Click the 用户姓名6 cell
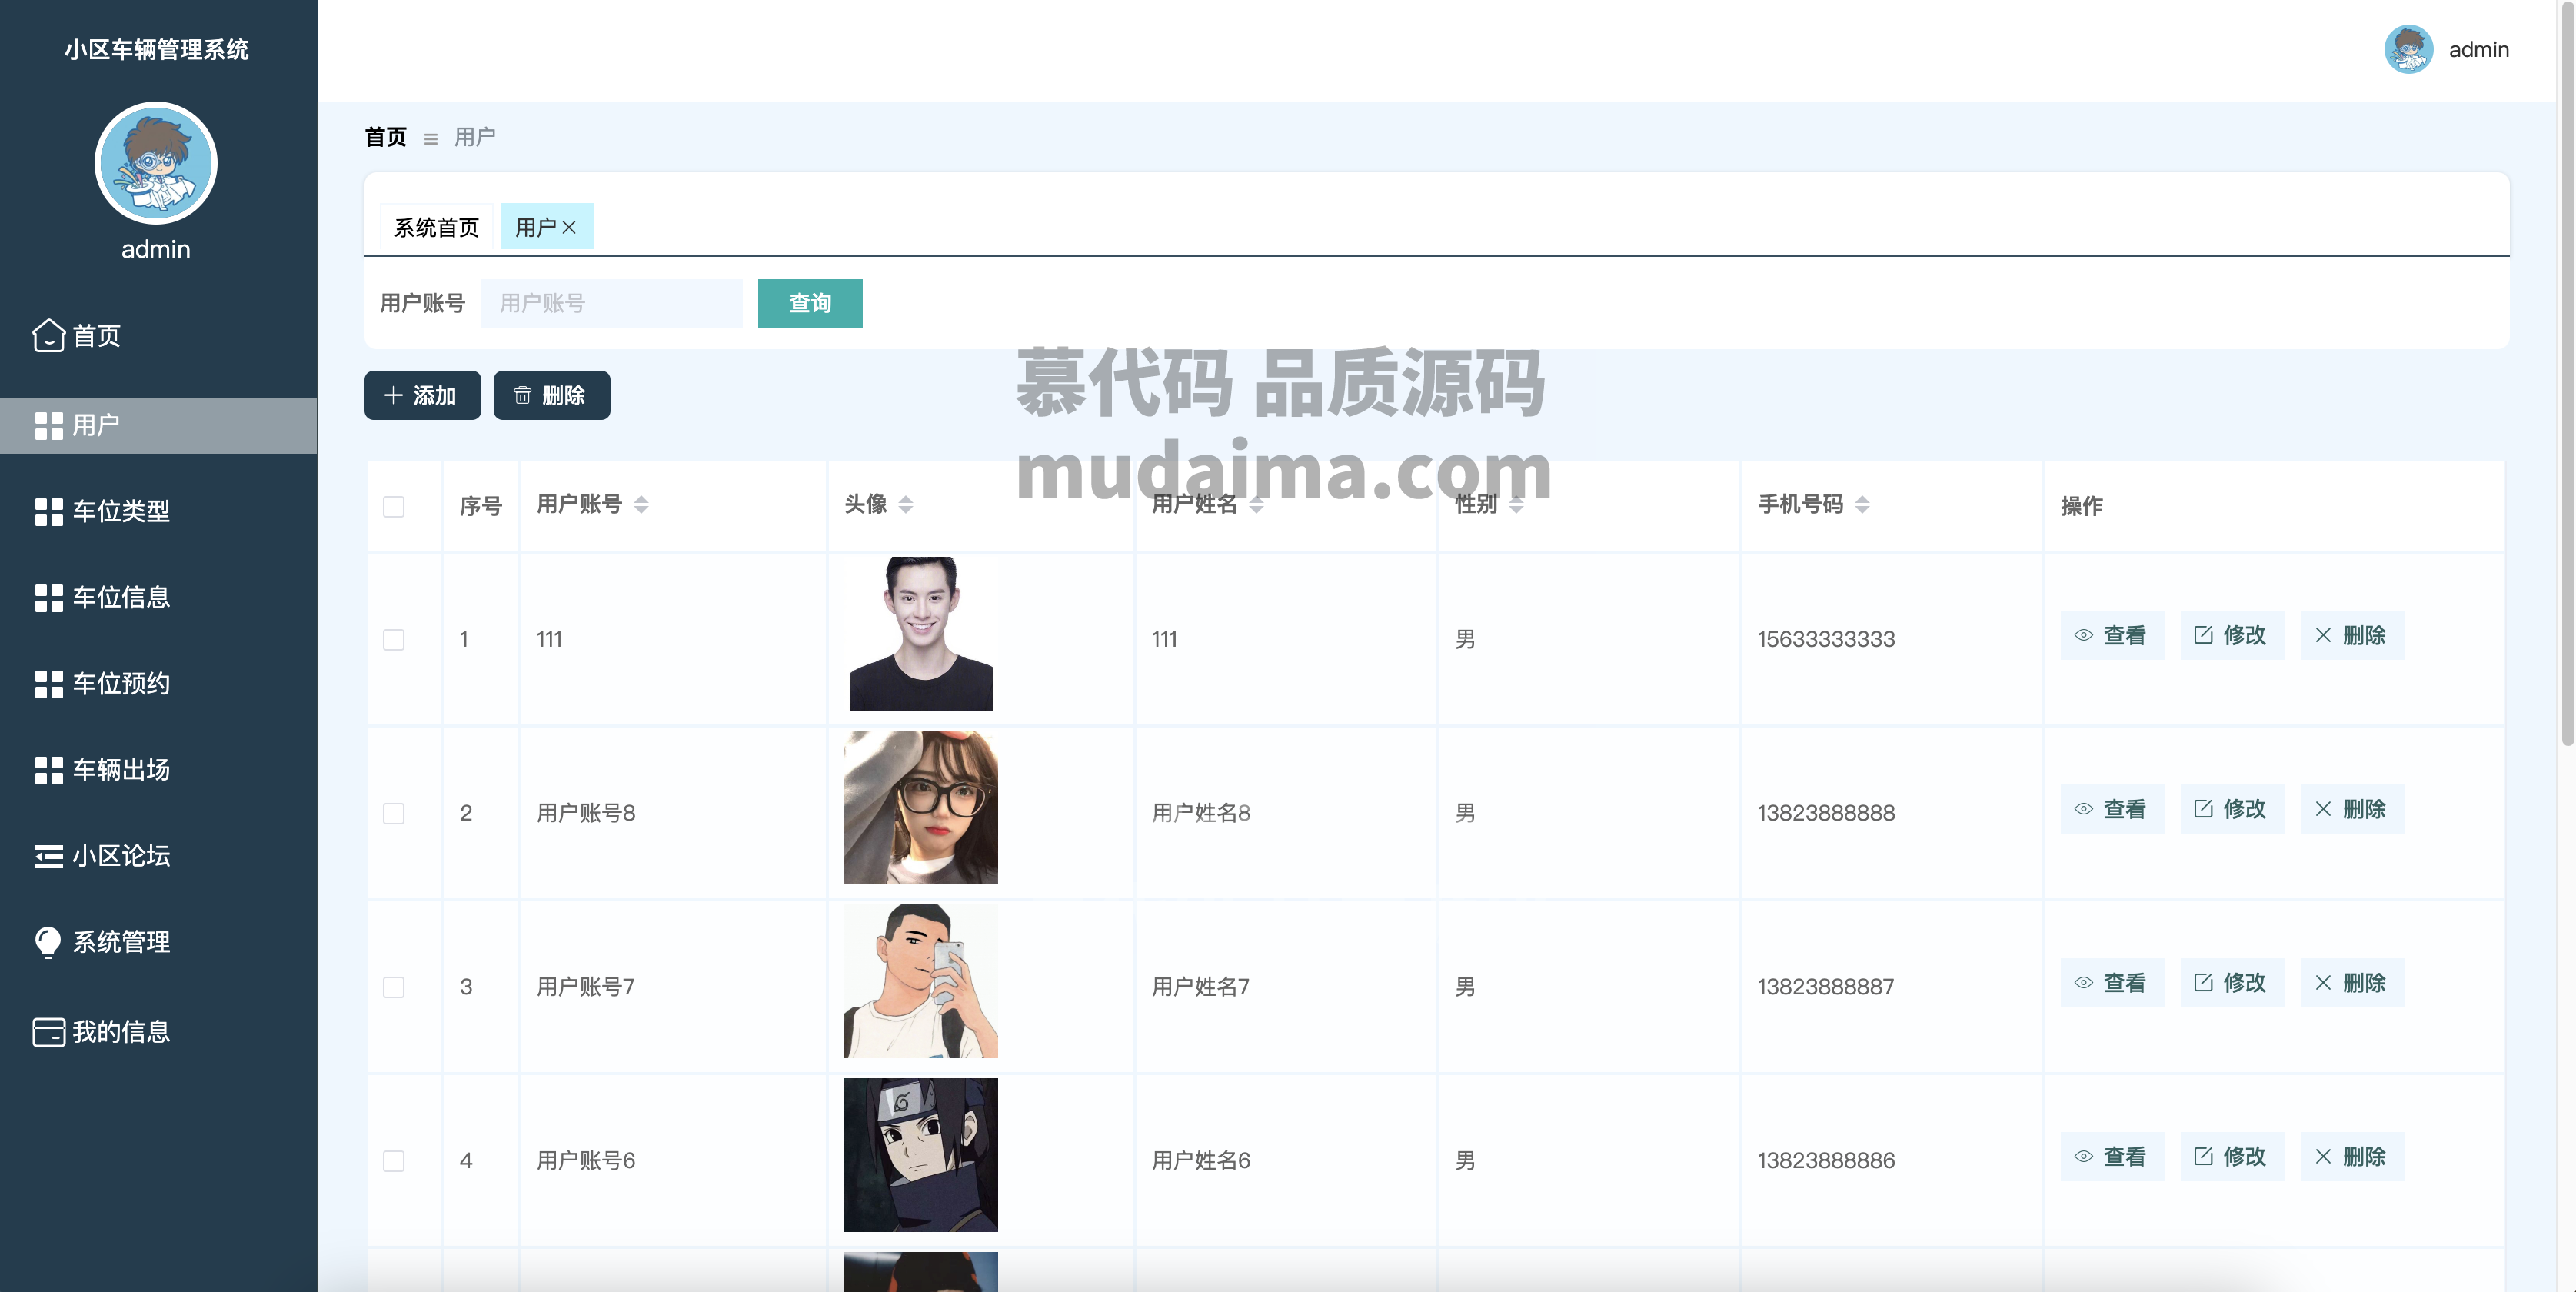The height and width of the screenshot is (1292, 2576). click(1201, 1160)
